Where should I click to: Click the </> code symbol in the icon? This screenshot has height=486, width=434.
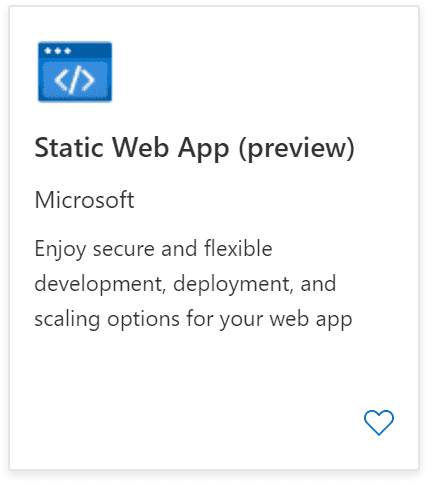75,79
